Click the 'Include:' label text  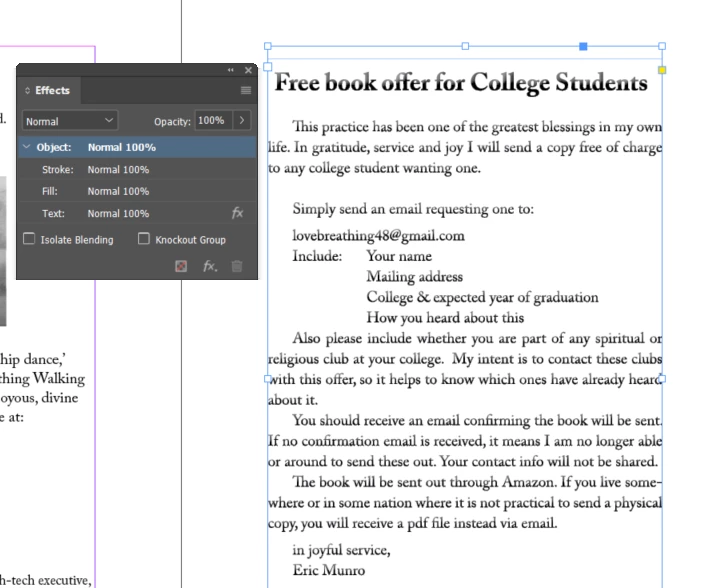(317, 256)
